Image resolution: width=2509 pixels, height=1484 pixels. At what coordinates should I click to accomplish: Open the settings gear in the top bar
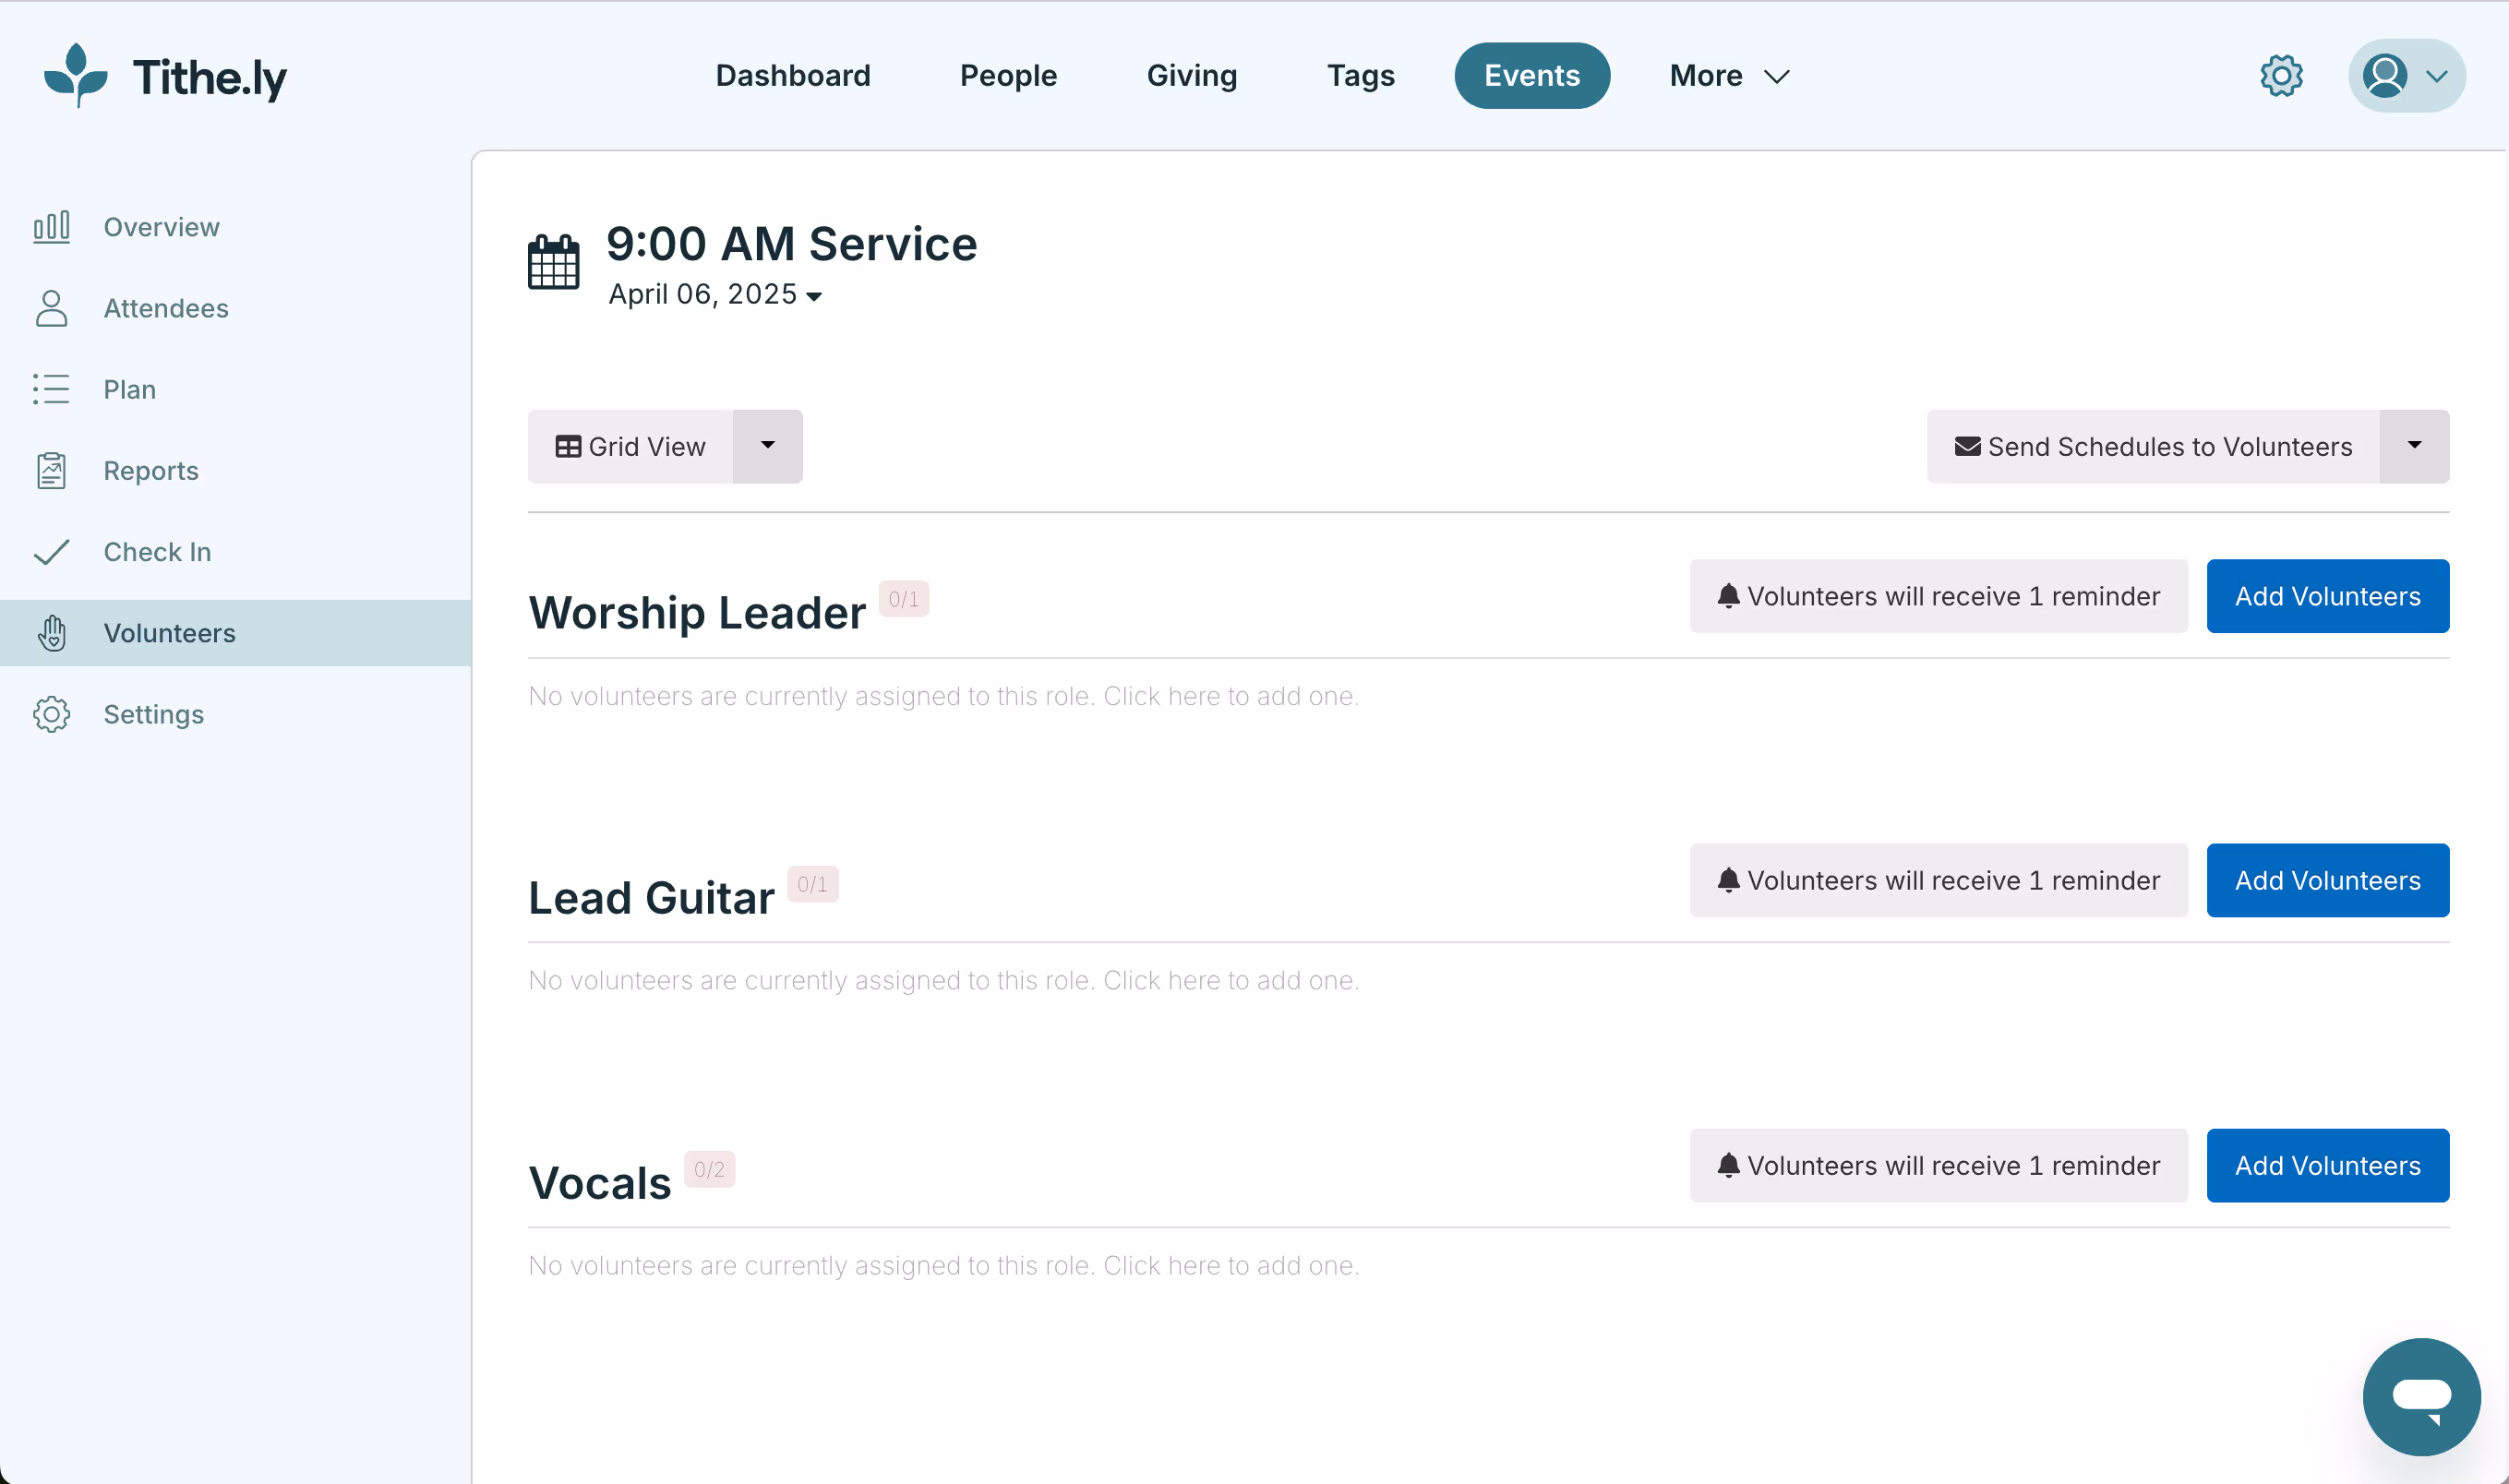[2280, 75]
